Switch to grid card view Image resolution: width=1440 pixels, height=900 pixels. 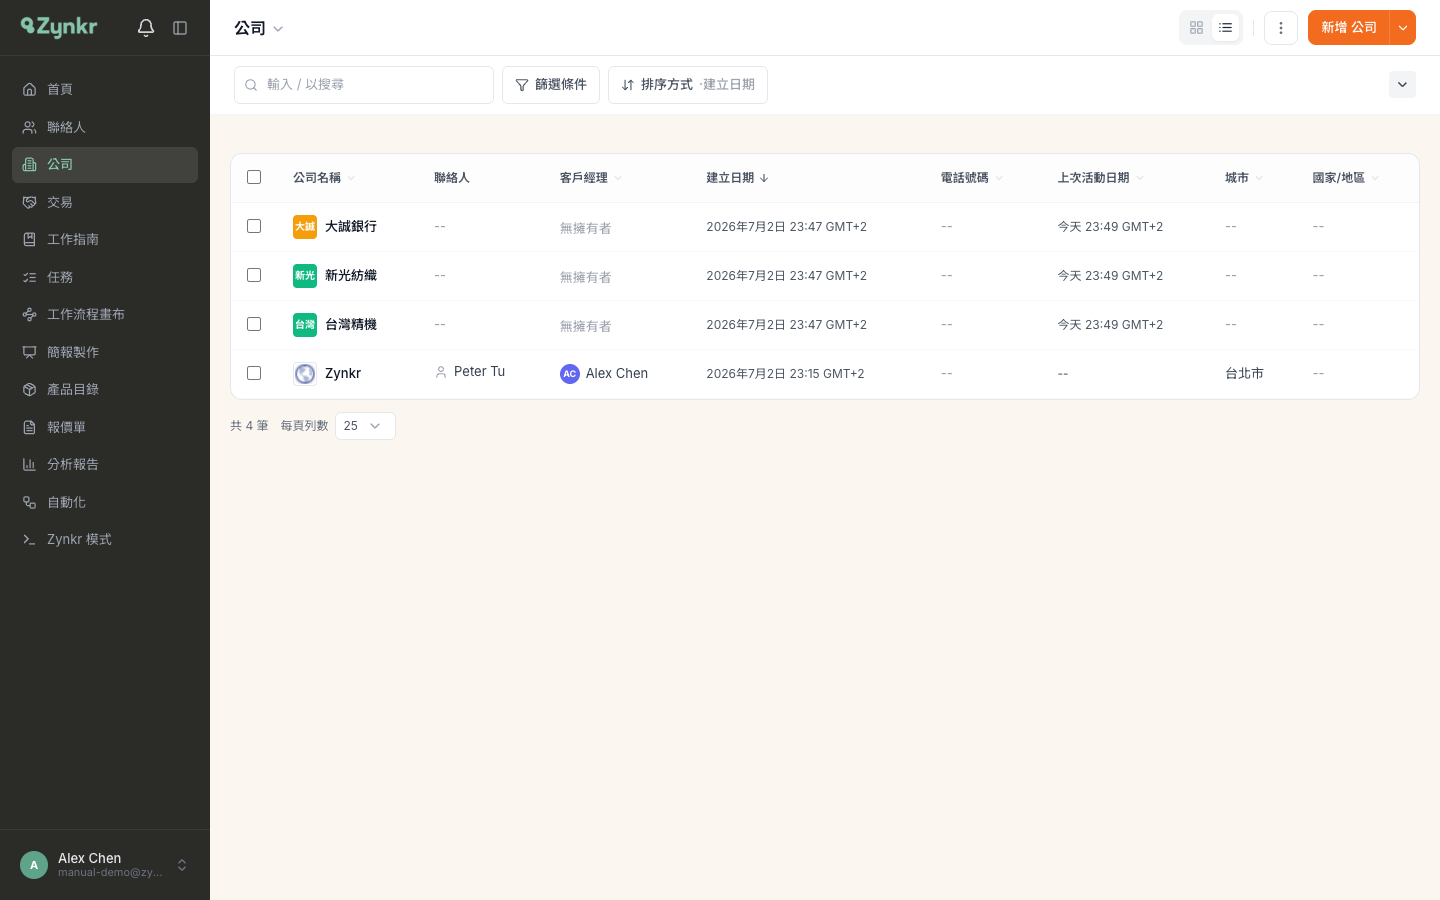click(x=1196, y=28)
